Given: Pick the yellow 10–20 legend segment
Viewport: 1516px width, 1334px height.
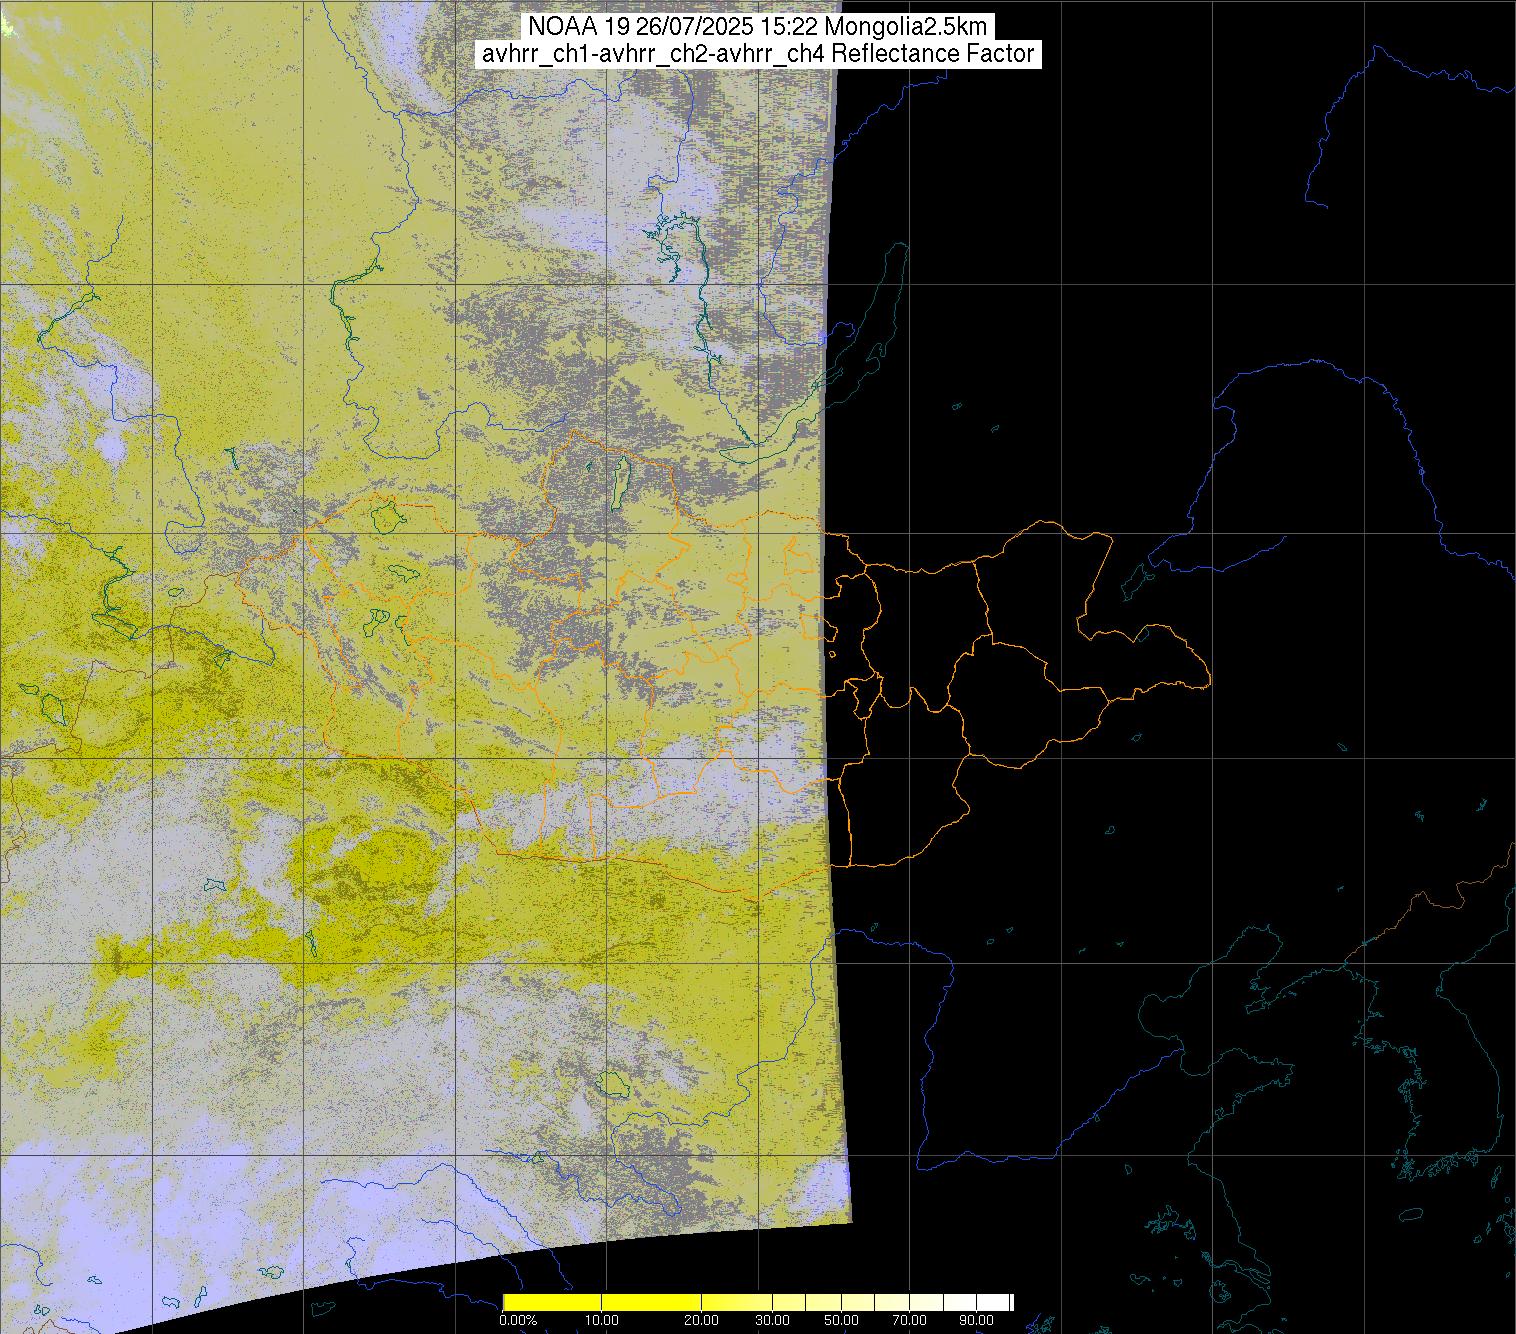Looking at the screenshot, I should [x=650, y=1302].
